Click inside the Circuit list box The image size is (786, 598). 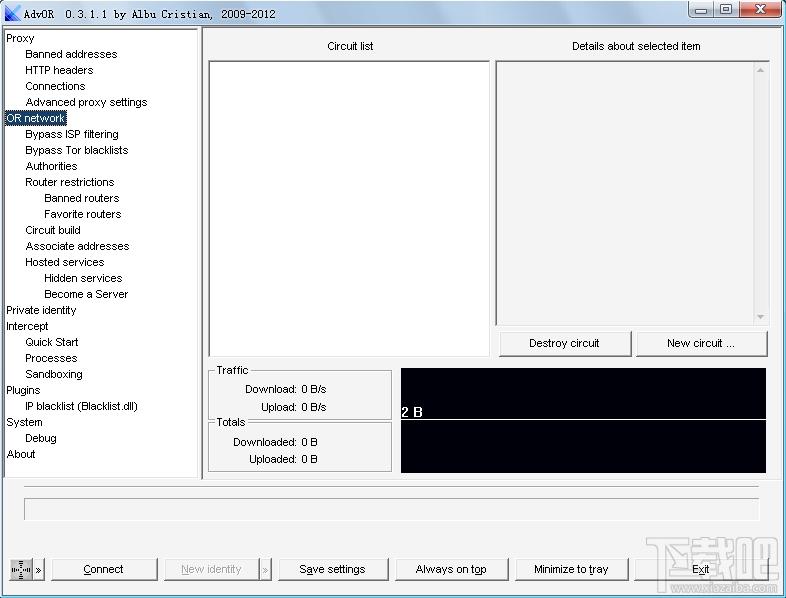click(x=349, y=209)
